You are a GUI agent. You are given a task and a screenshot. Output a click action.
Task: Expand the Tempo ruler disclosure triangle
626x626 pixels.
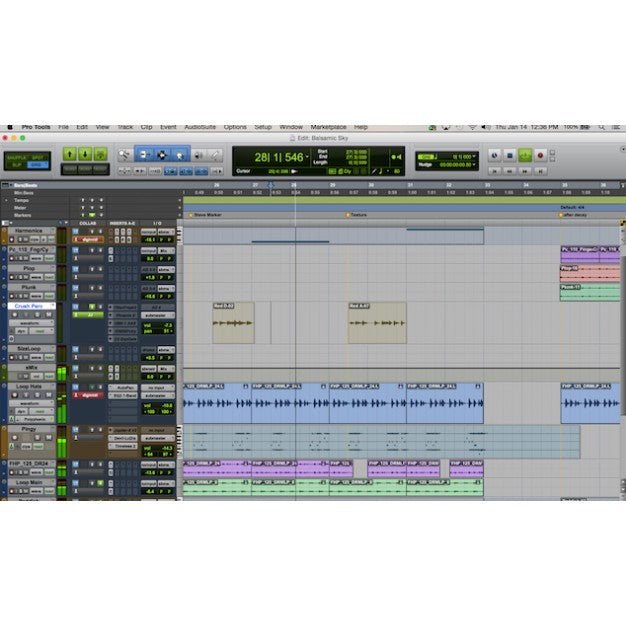pyautogui.click(x=6, y=200)
